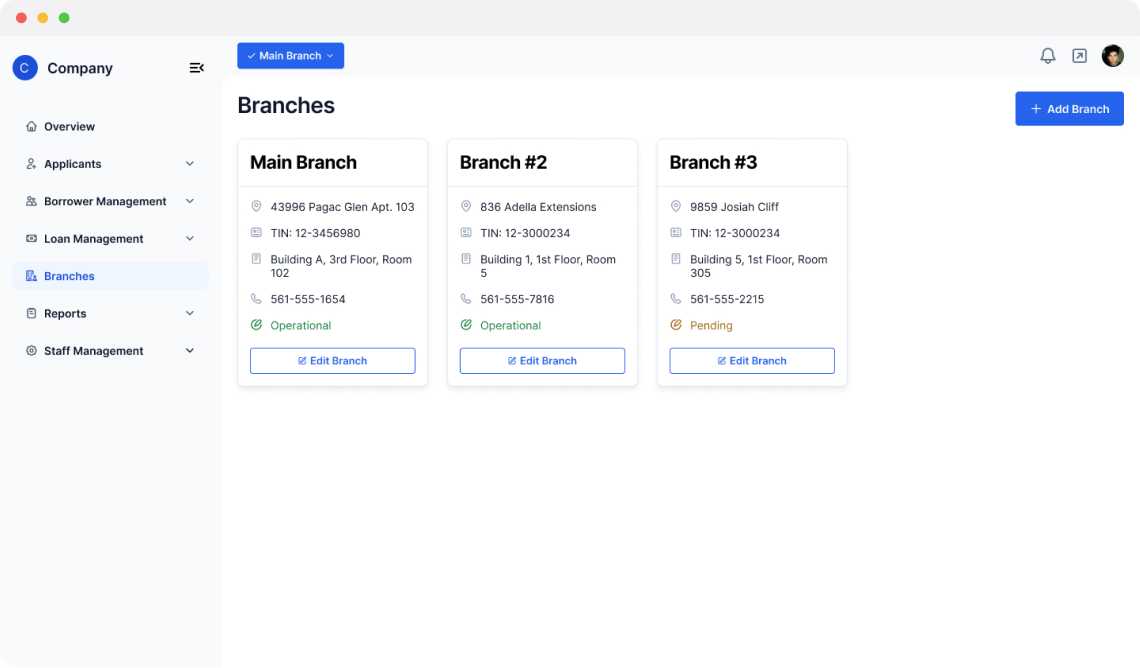Click the Branch #2 card title

(503, 162)
